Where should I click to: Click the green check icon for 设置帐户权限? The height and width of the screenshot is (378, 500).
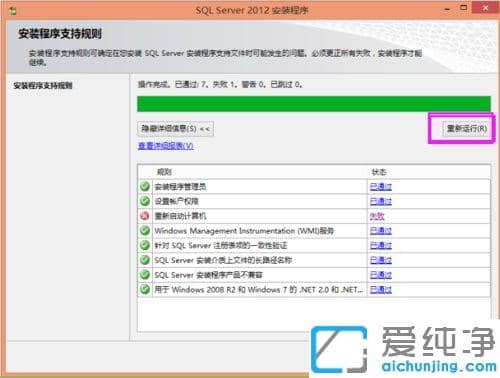(145, 201)
